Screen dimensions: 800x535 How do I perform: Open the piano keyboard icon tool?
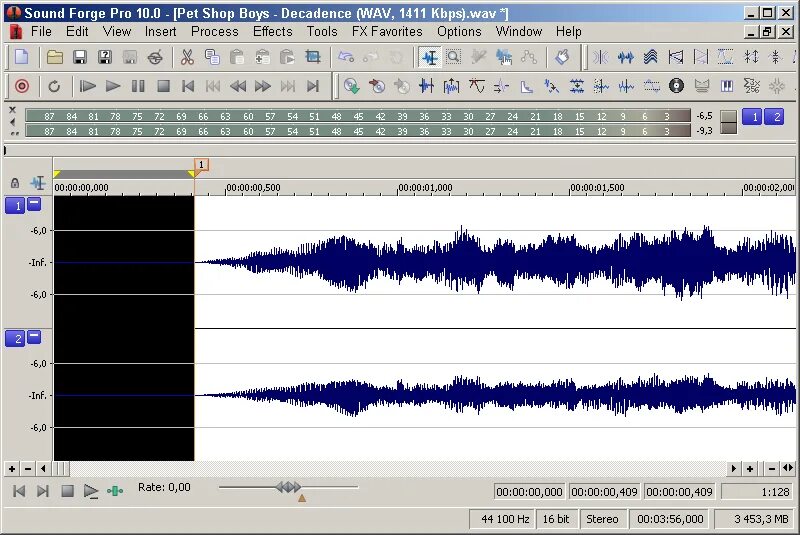point(727,86)
